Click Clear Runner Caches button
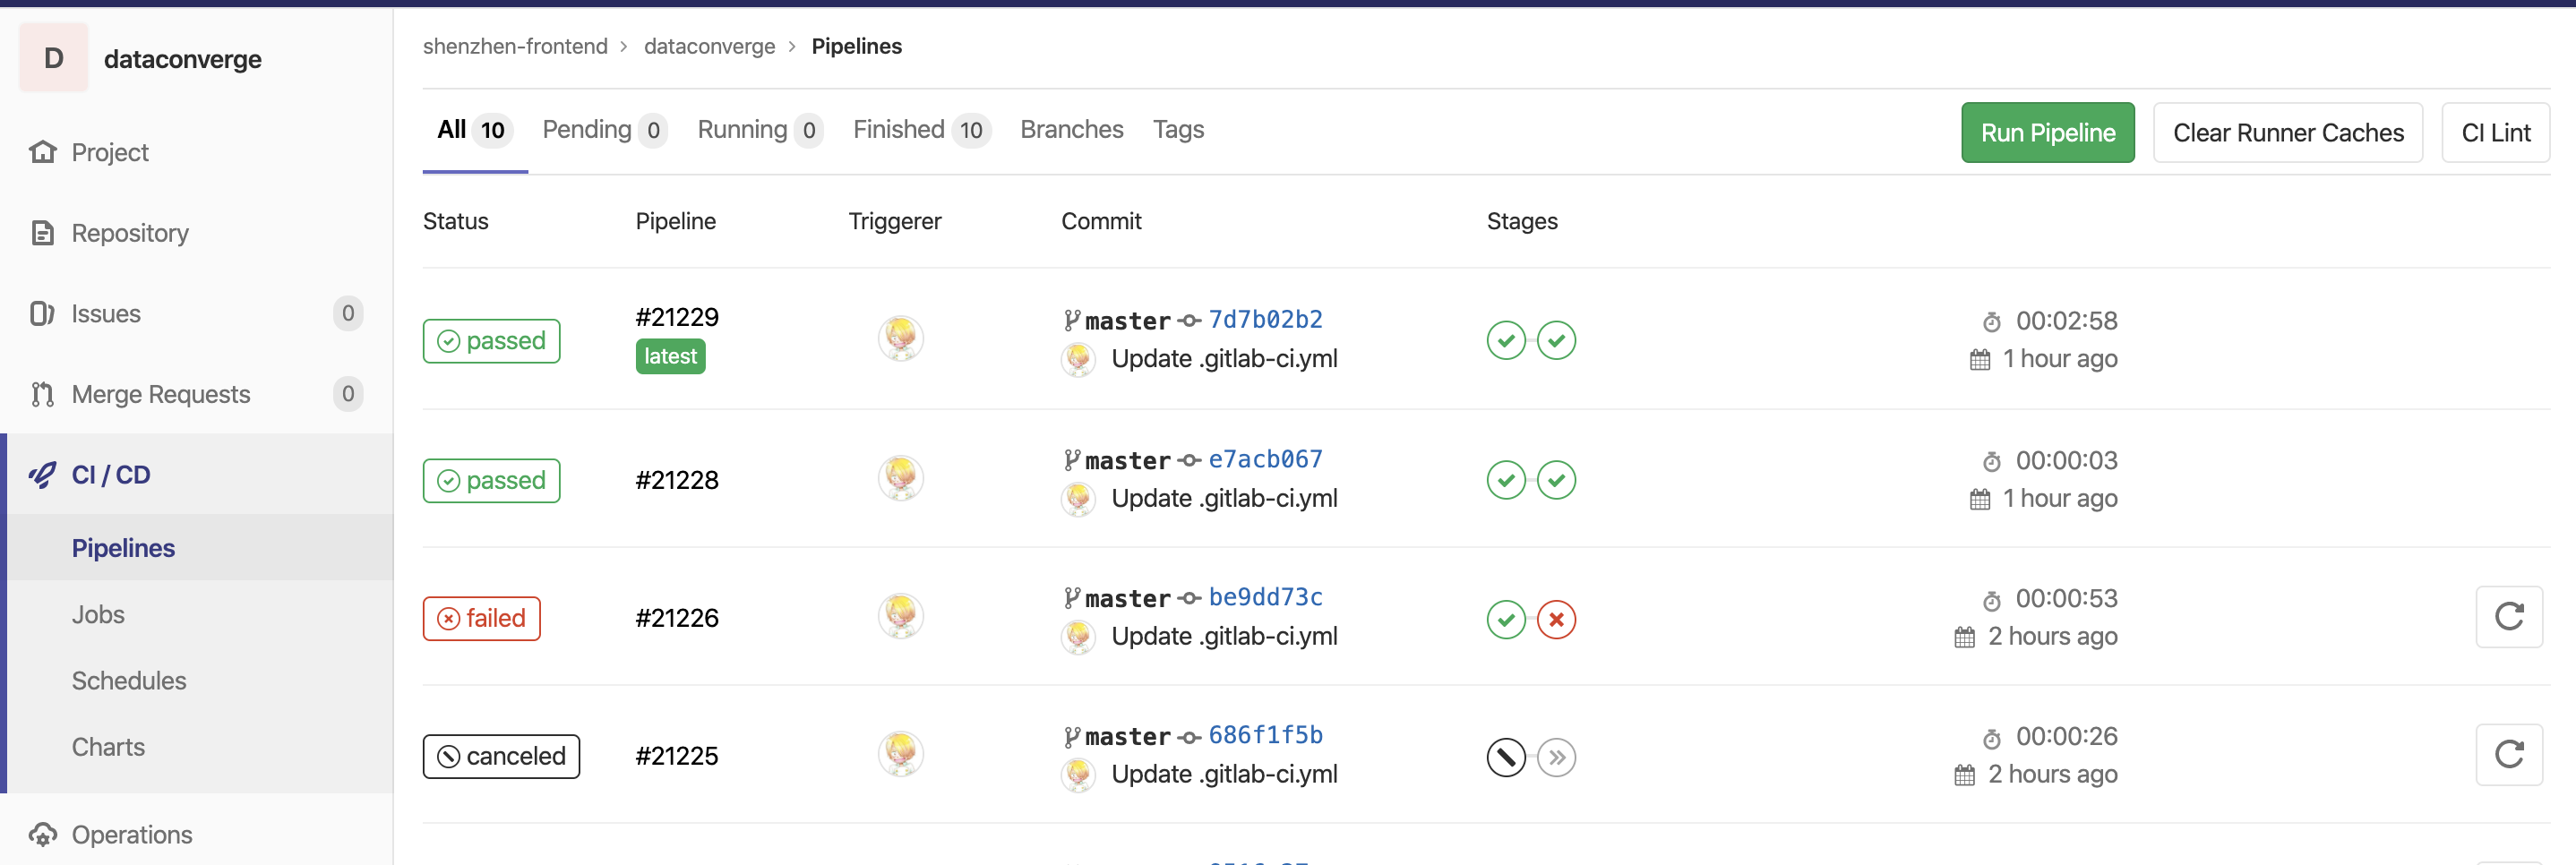The image size is (2576, 865). (x=2287, y=133)
